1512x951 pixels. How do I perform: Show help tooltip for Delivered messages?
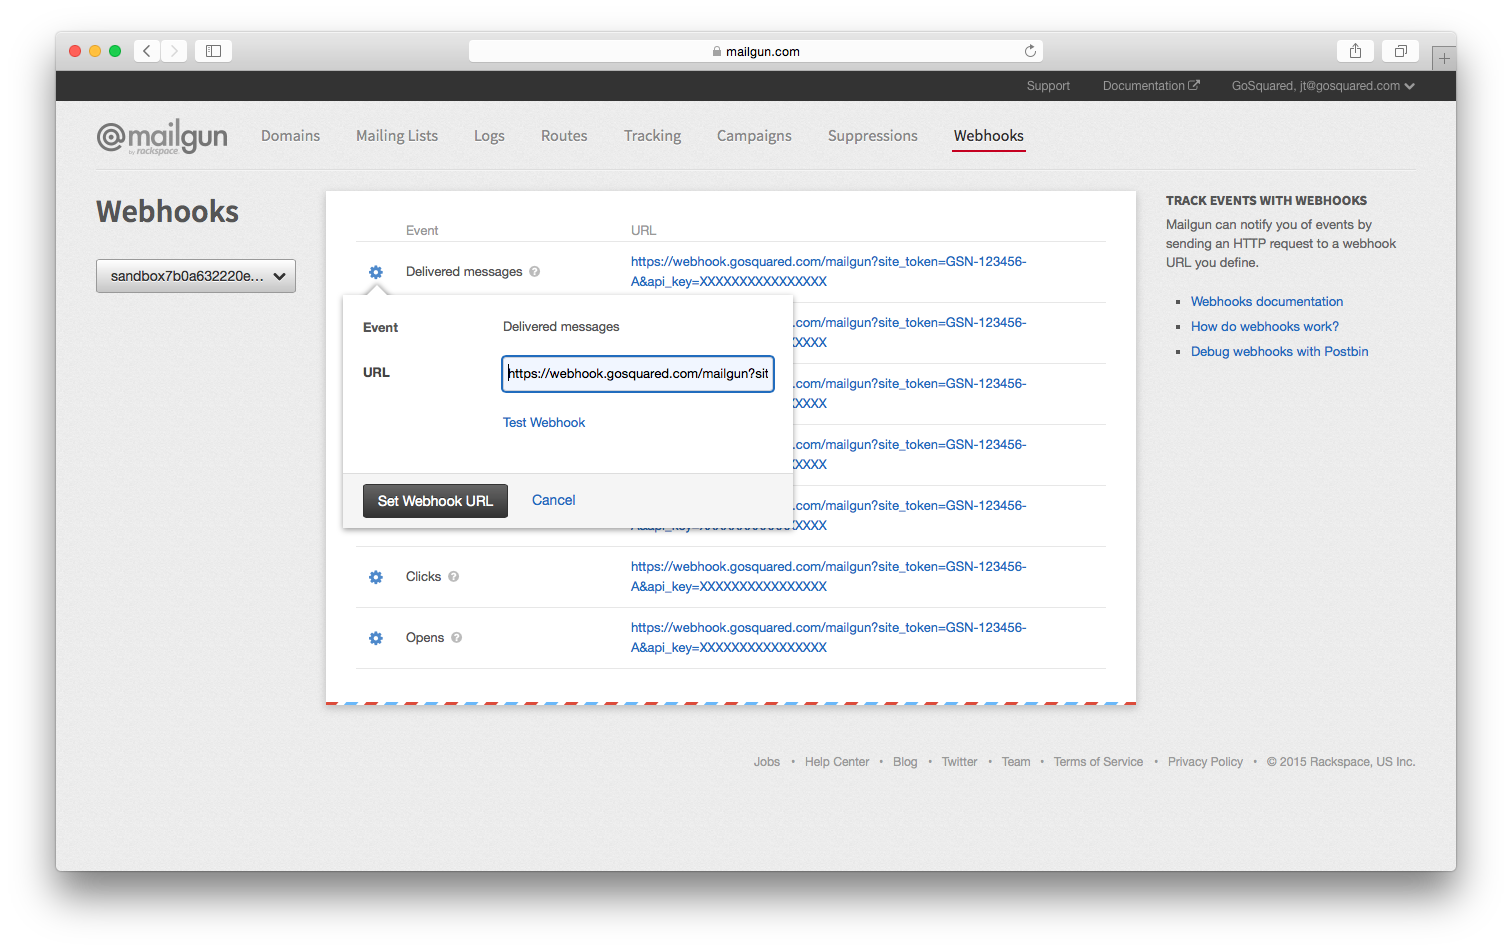click(x=535, y=271)
